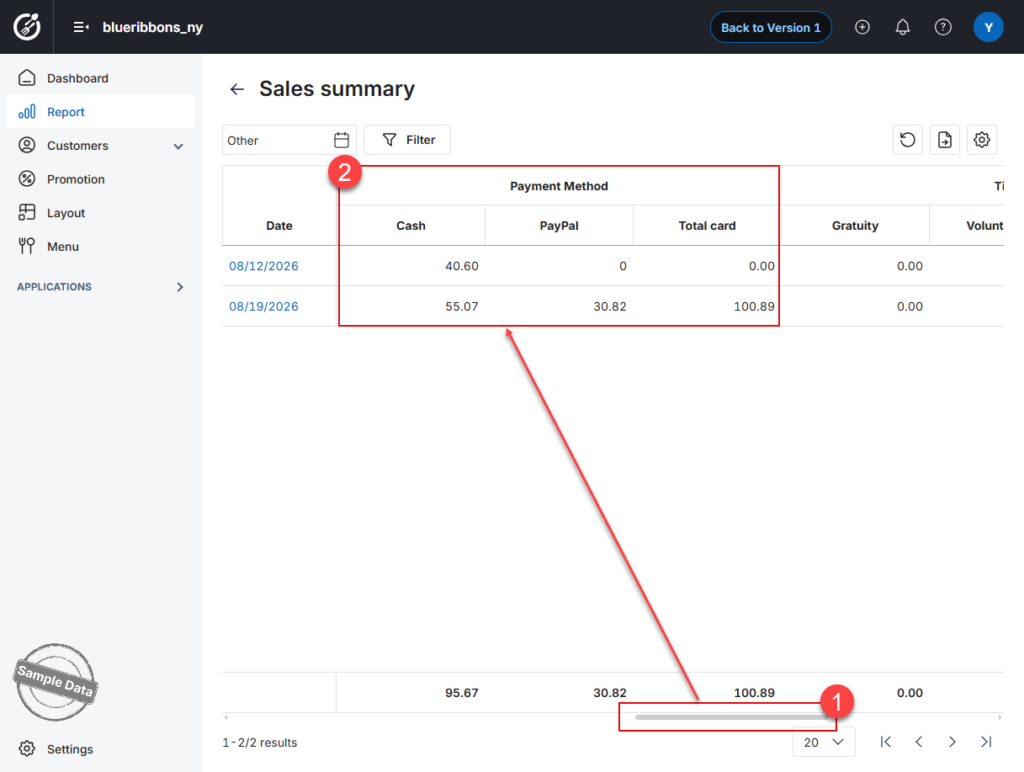This screenshot has height=772, width=1024.
Task: Go to first page of results
Action: pyautogui.click(x=886, y=742)
